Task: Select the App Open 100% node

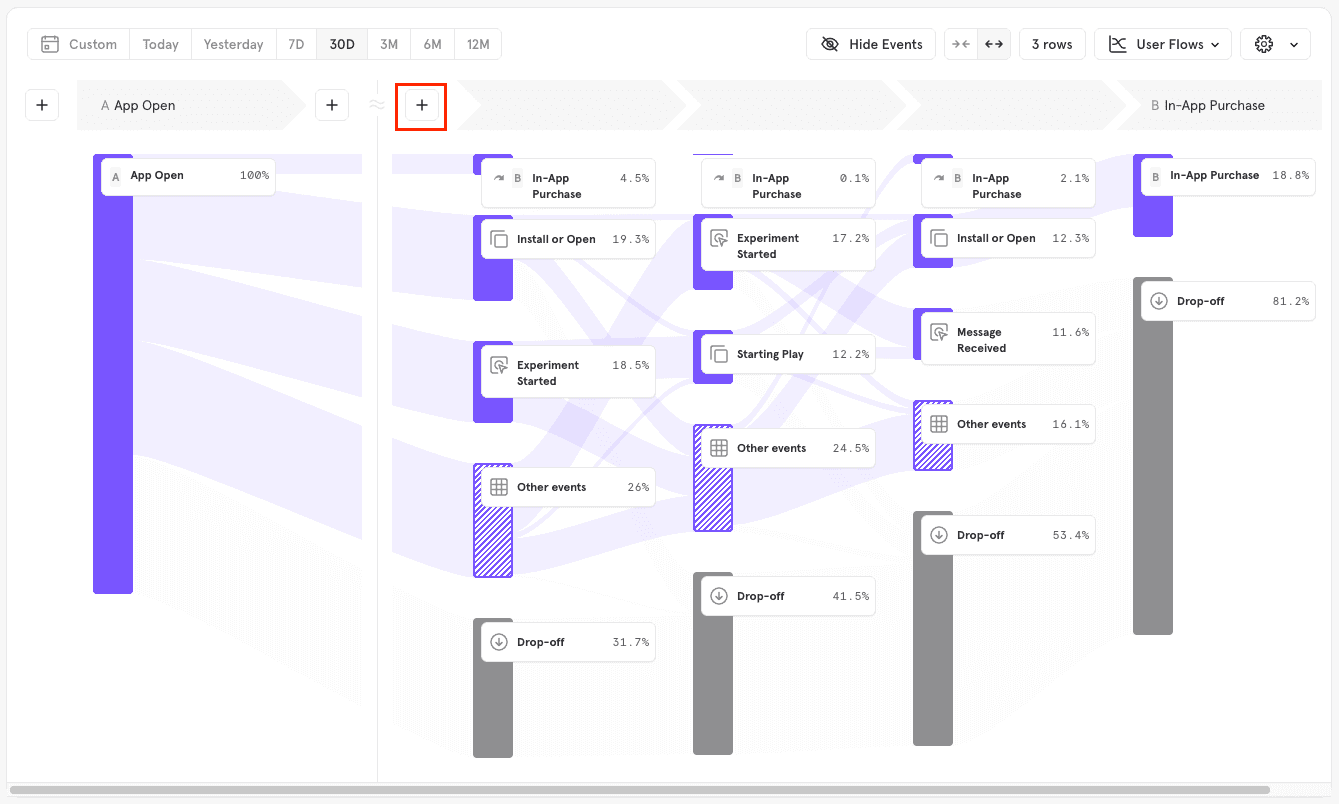Action: 186,175
